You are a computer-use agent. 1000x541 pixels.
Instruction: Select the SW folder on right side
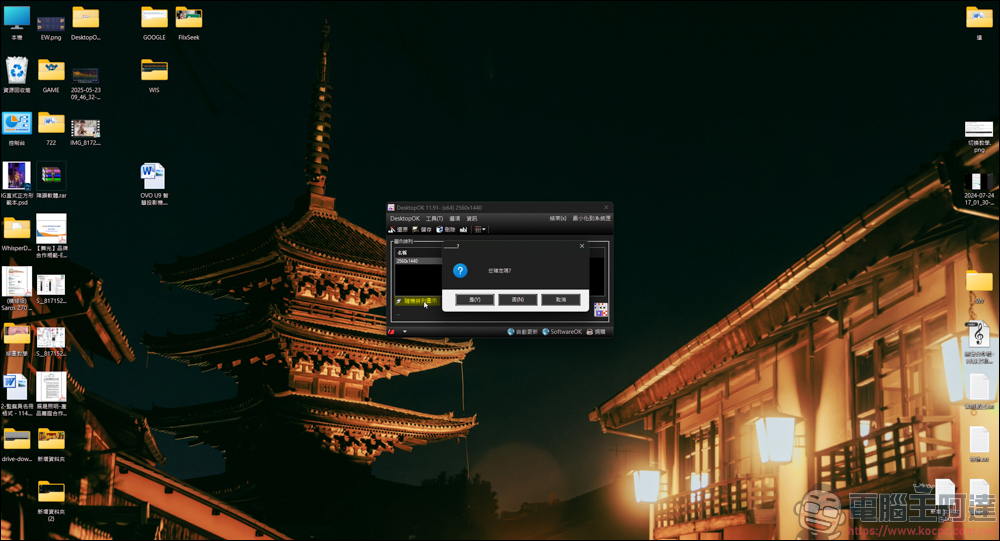coord(979,287)
